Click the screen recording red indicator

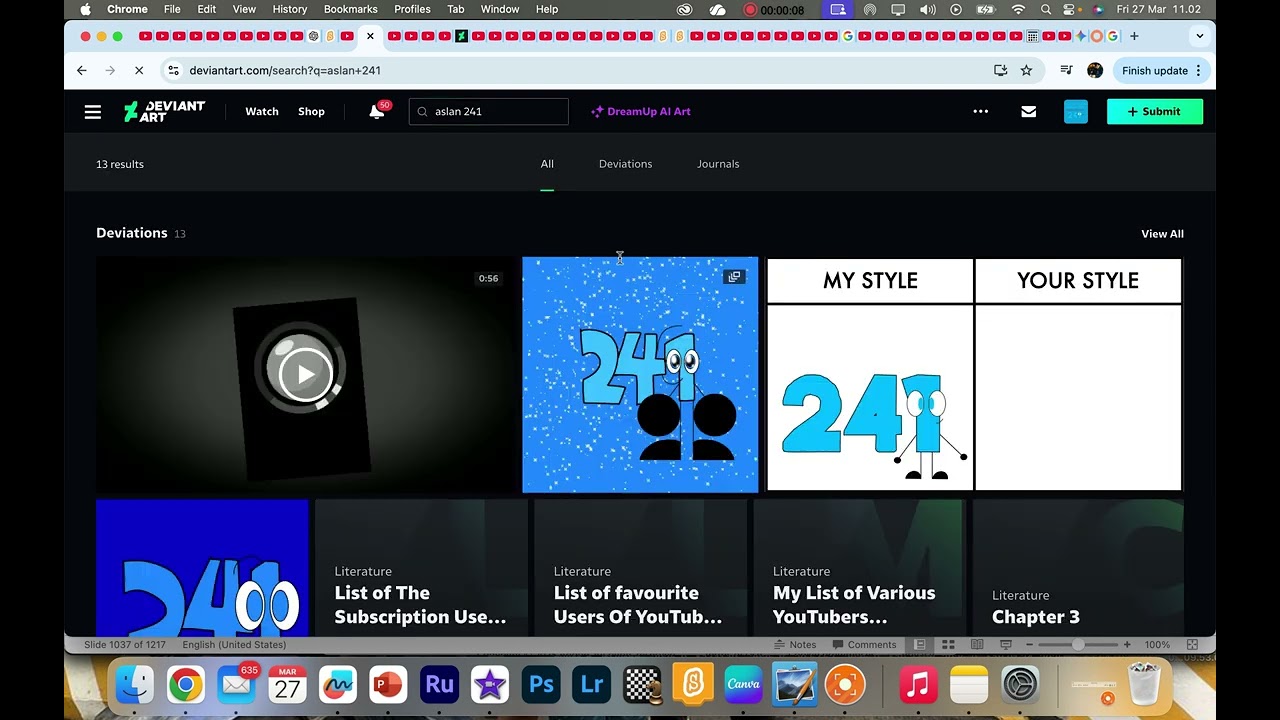(x=750, y=9)
